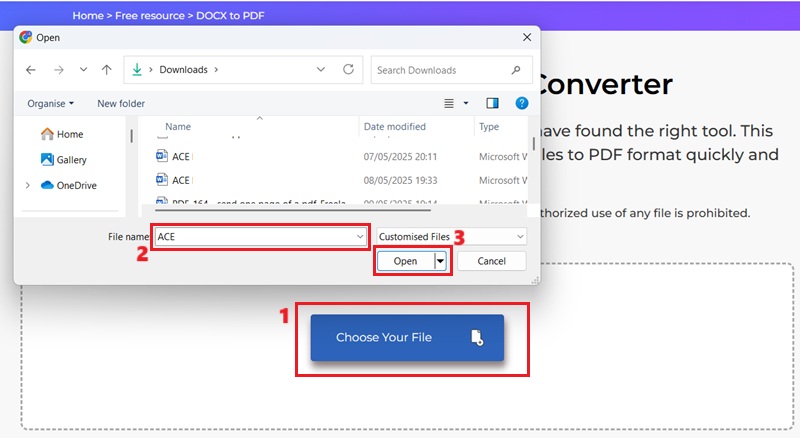Go up one folder level arrow
This screenshot has width=800, height=438.
coord(106,70)
